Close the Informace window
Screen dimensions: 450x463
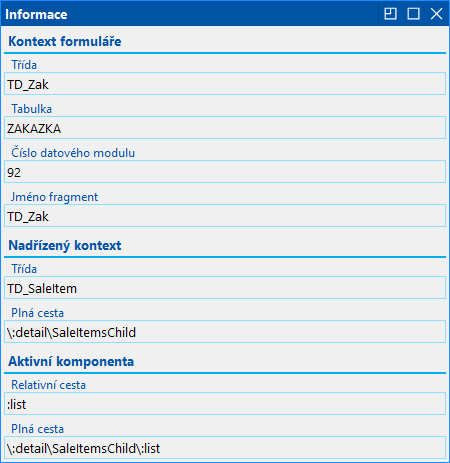tap(436, 14)
